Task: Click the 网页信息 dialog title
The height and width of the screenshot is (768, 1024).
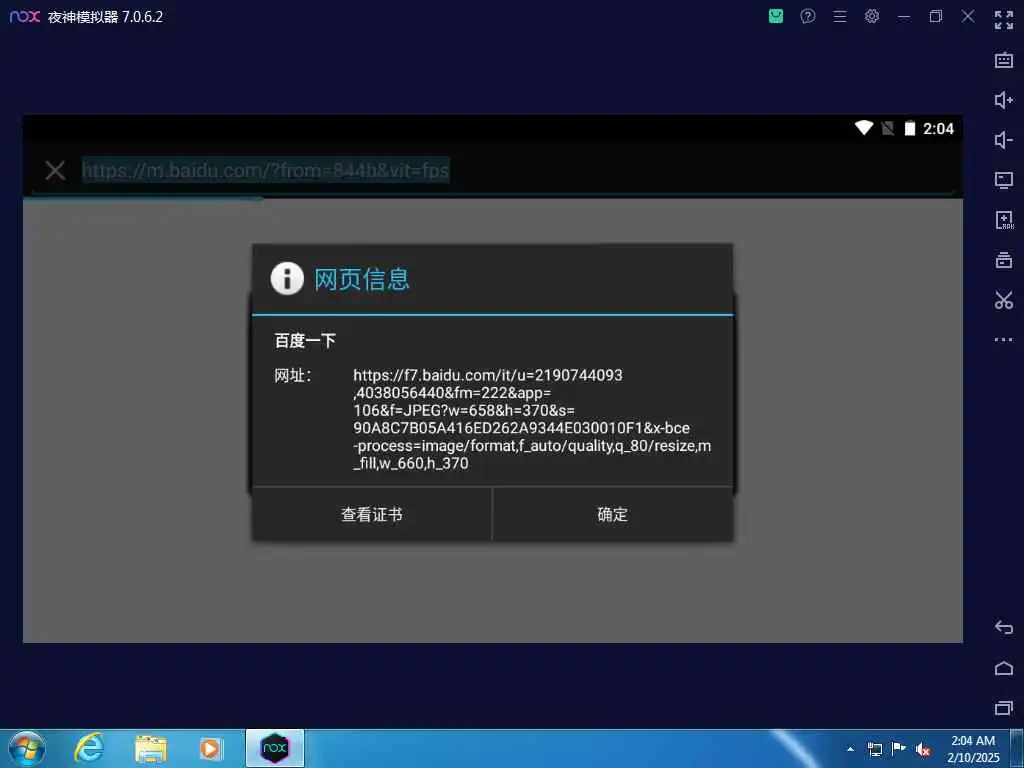Action: (x=362, y=279)
